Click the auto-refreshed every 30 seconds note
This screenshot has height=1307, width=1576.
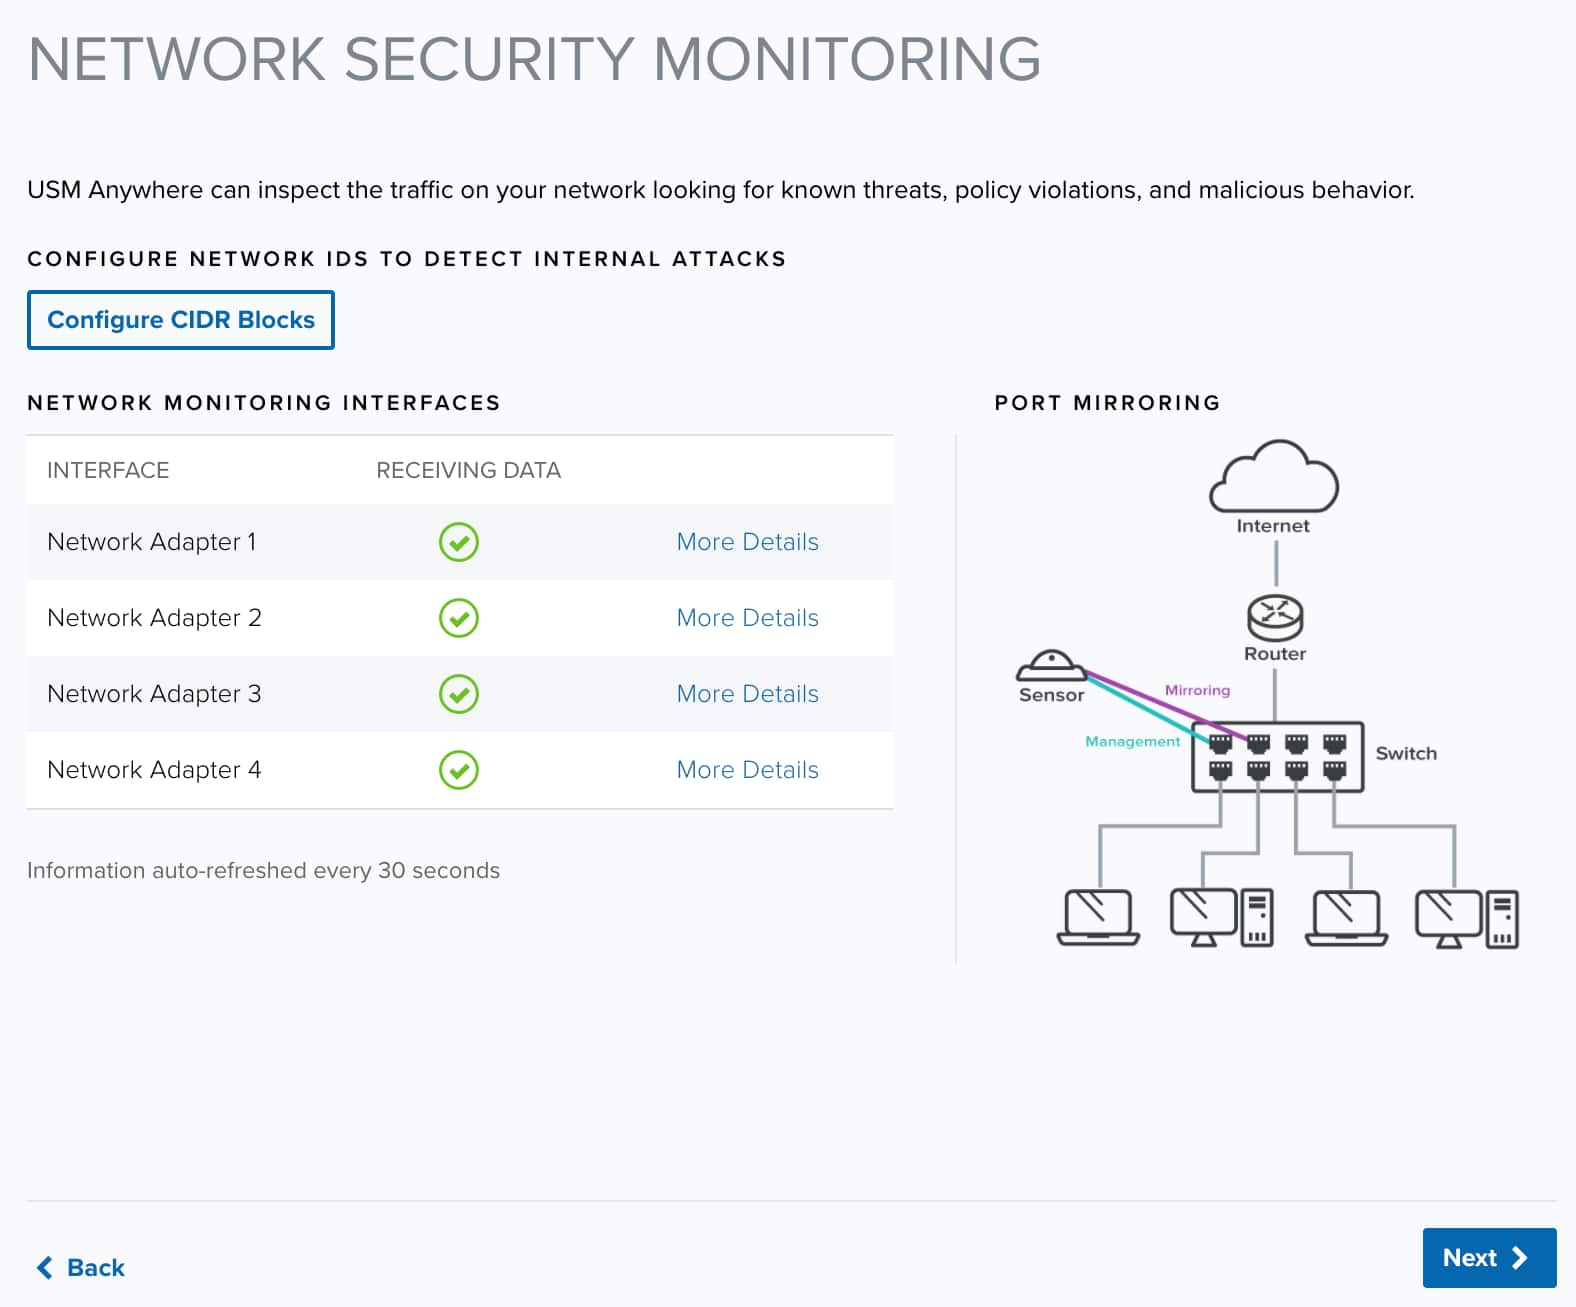click(x=263, y=870)
